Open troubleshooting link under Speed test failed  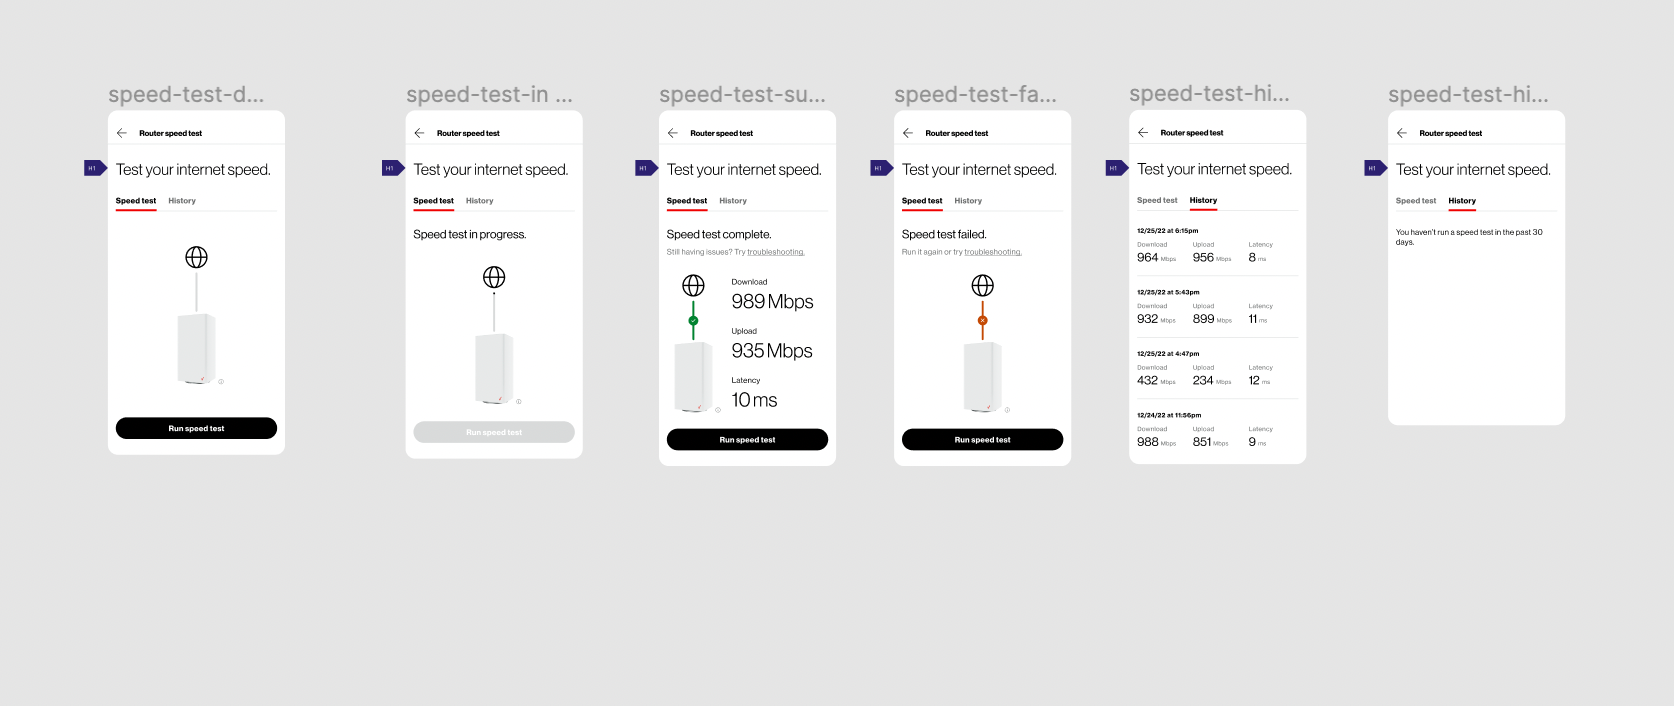coord(992,252)
